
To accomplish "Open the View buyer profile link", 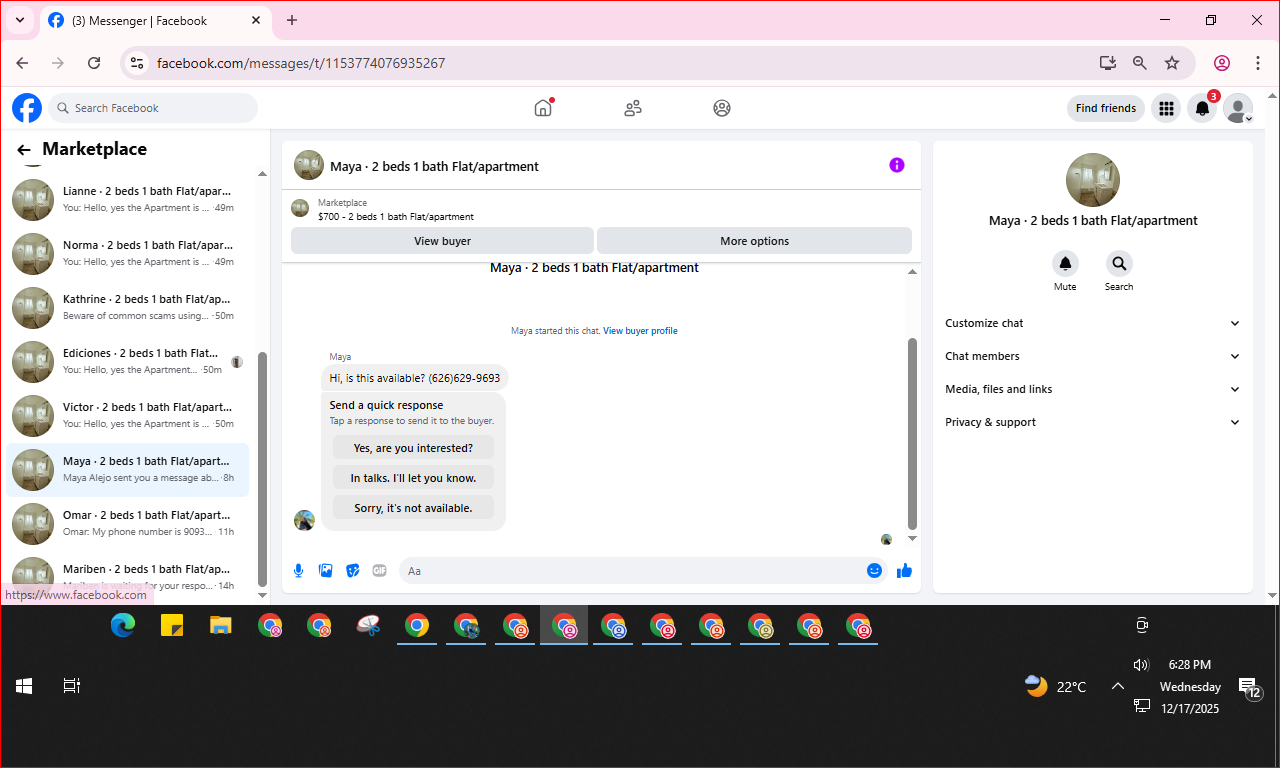I will tap(640, 331).
